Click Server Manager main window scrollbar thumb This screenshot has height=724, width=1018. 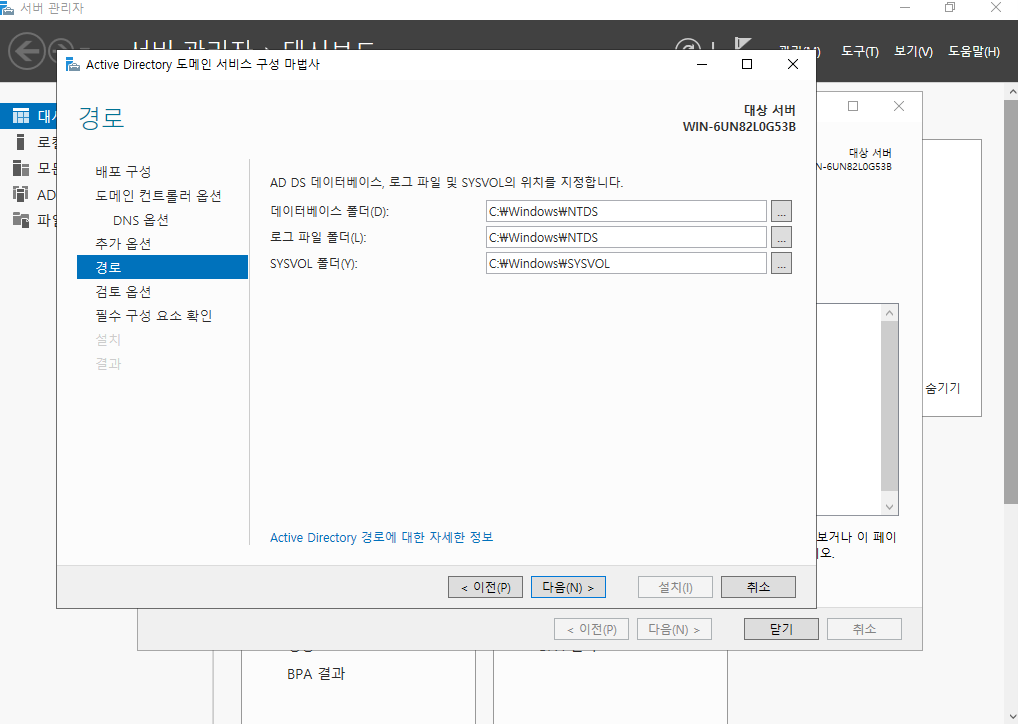1011,301
